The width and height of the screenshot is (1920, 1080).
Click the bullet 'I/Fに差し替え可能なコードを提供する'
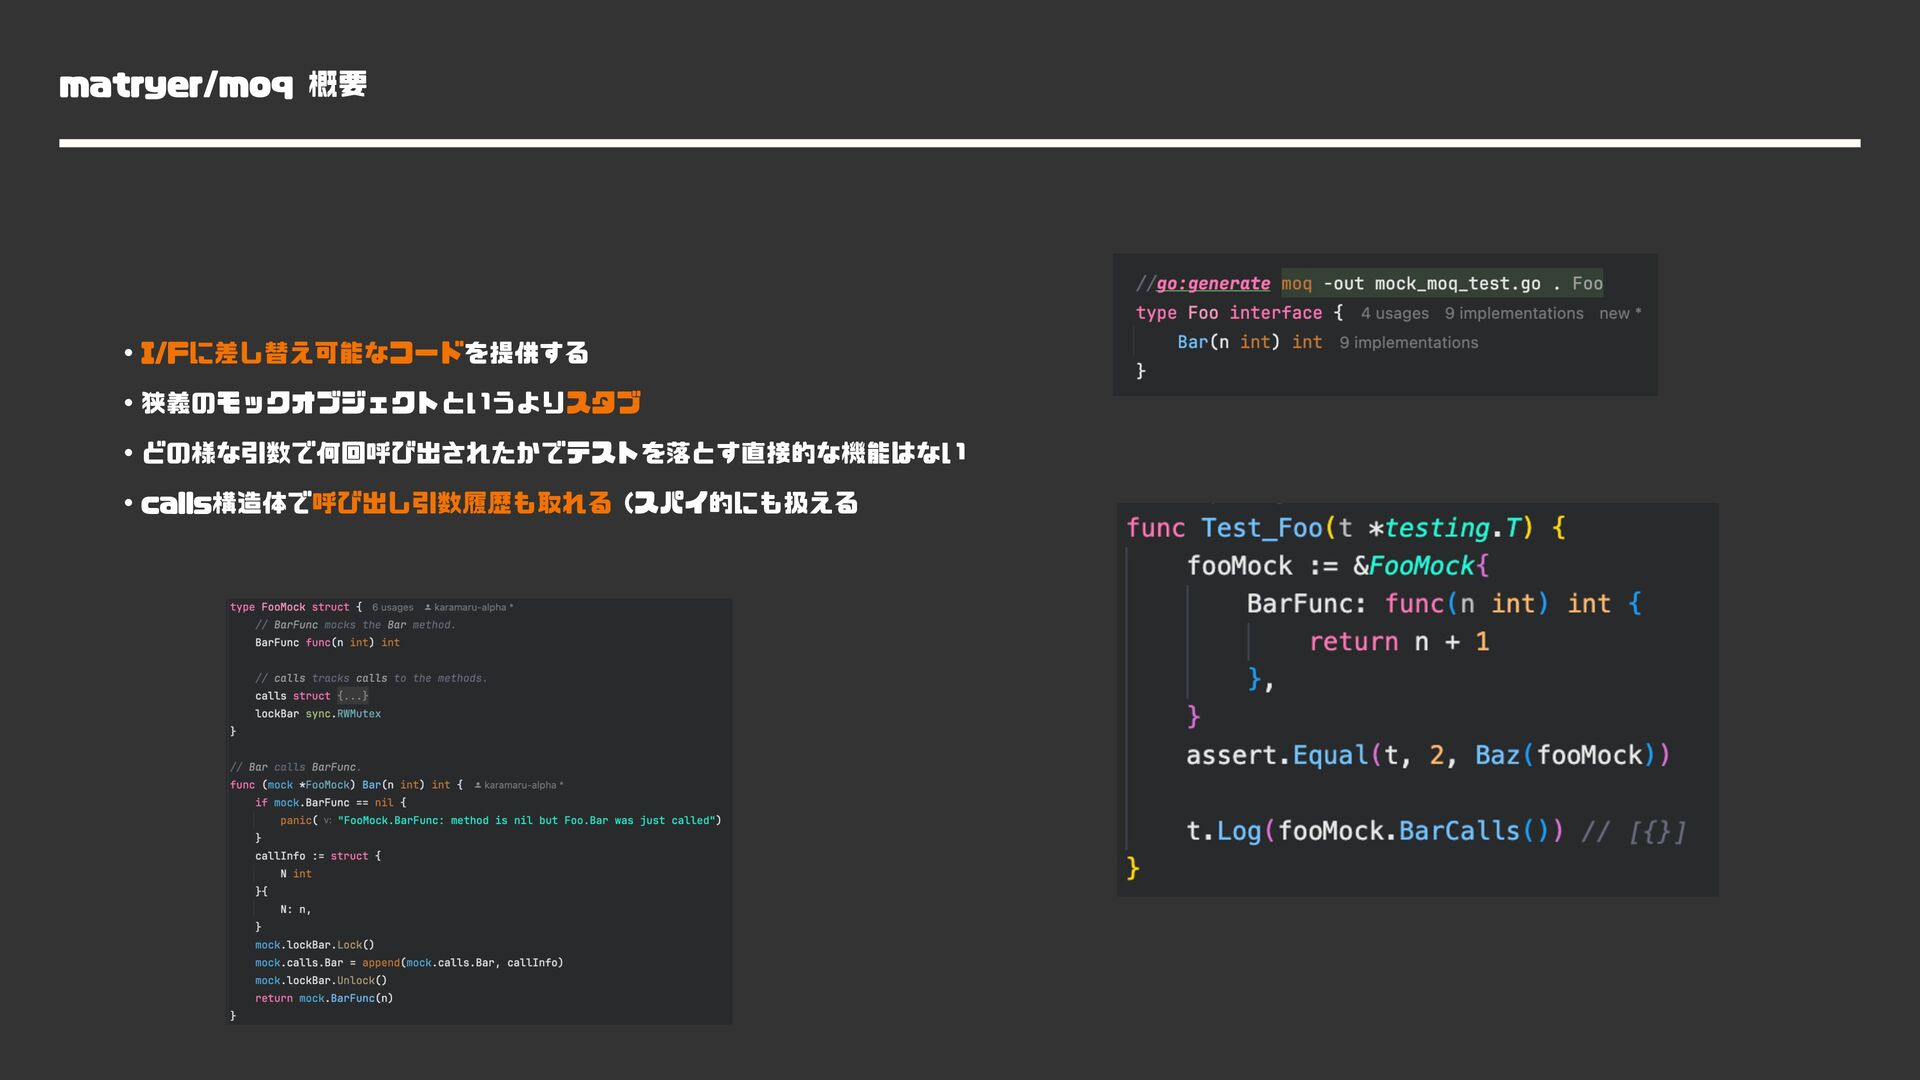[x=364, y=353]
